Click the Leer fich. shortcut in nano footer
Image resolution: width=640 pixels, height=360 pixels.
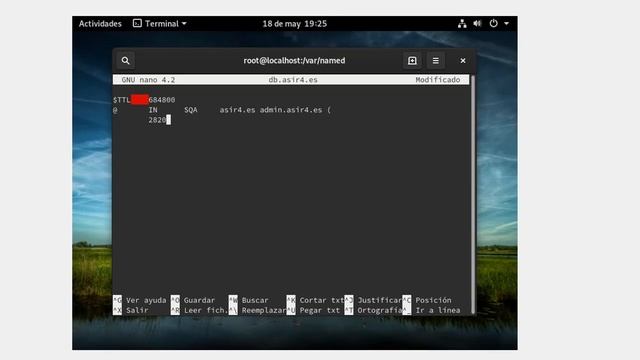pyautogui.click(x=199, y=311)
